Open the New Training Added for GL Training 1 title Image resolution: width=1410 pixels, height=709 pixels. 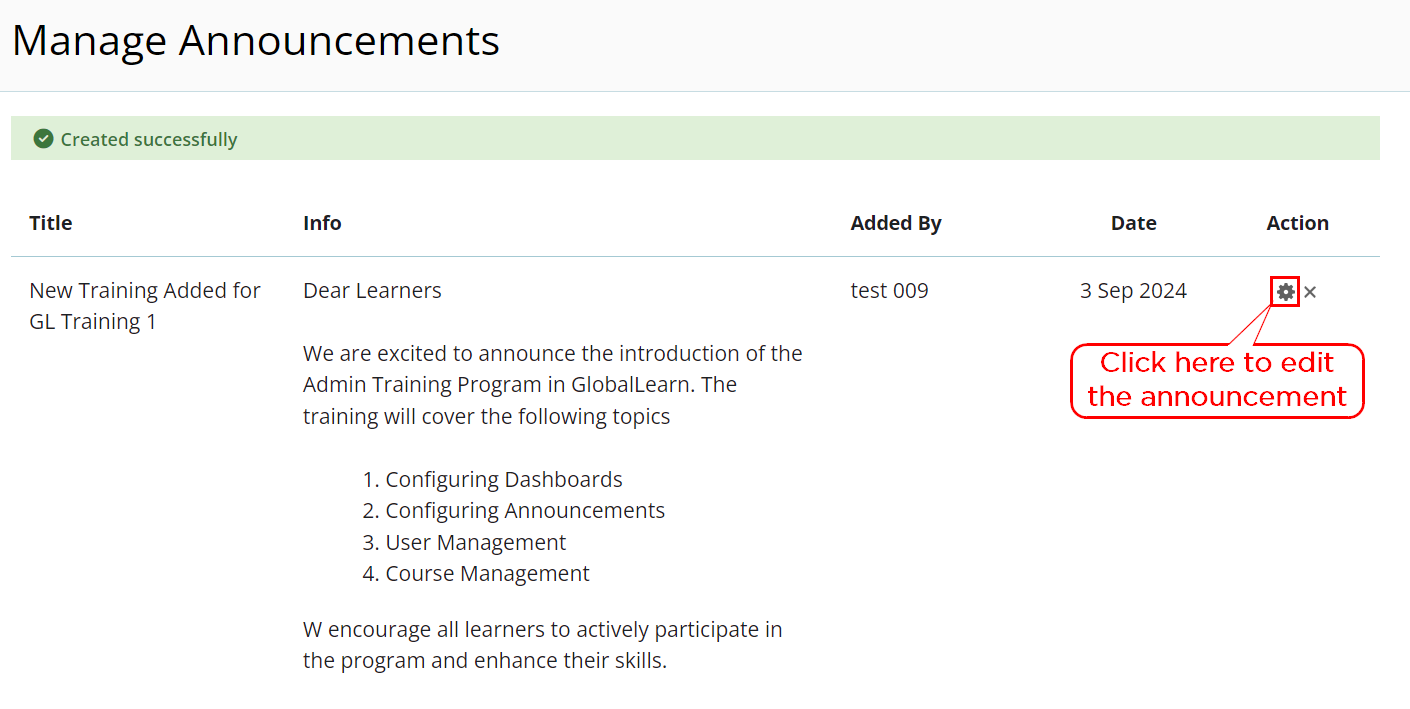(145, 306)
